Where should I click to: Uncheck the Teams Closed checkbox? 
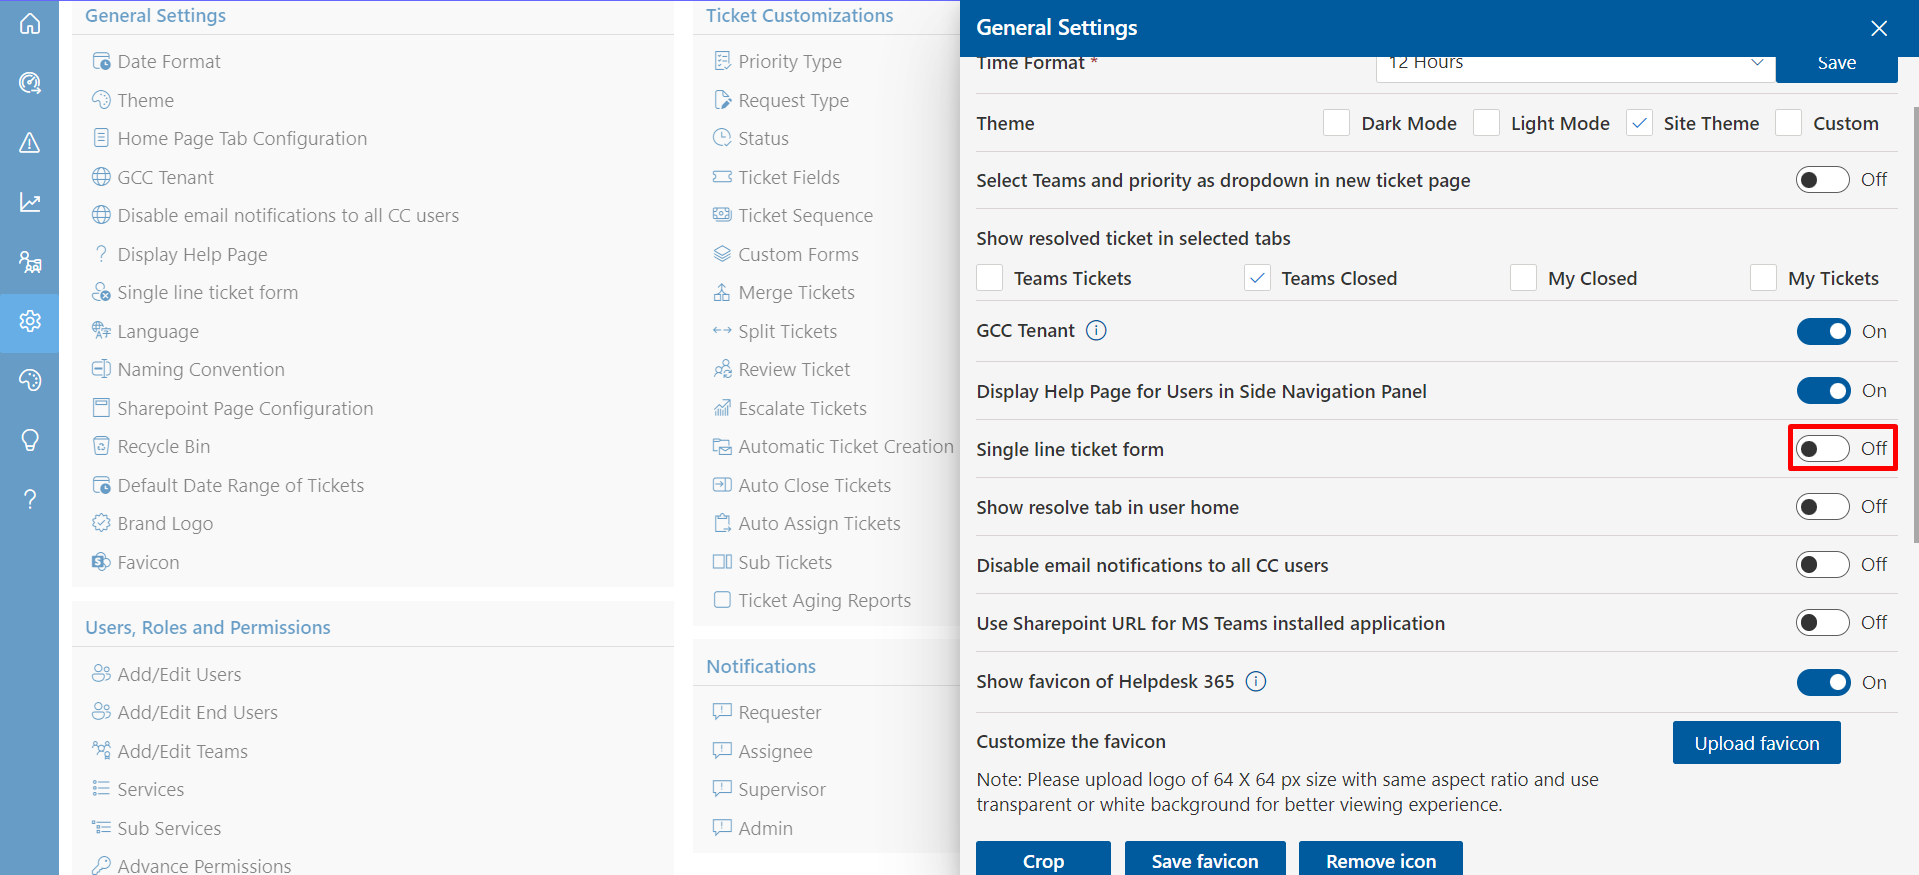coord(1257,278)
